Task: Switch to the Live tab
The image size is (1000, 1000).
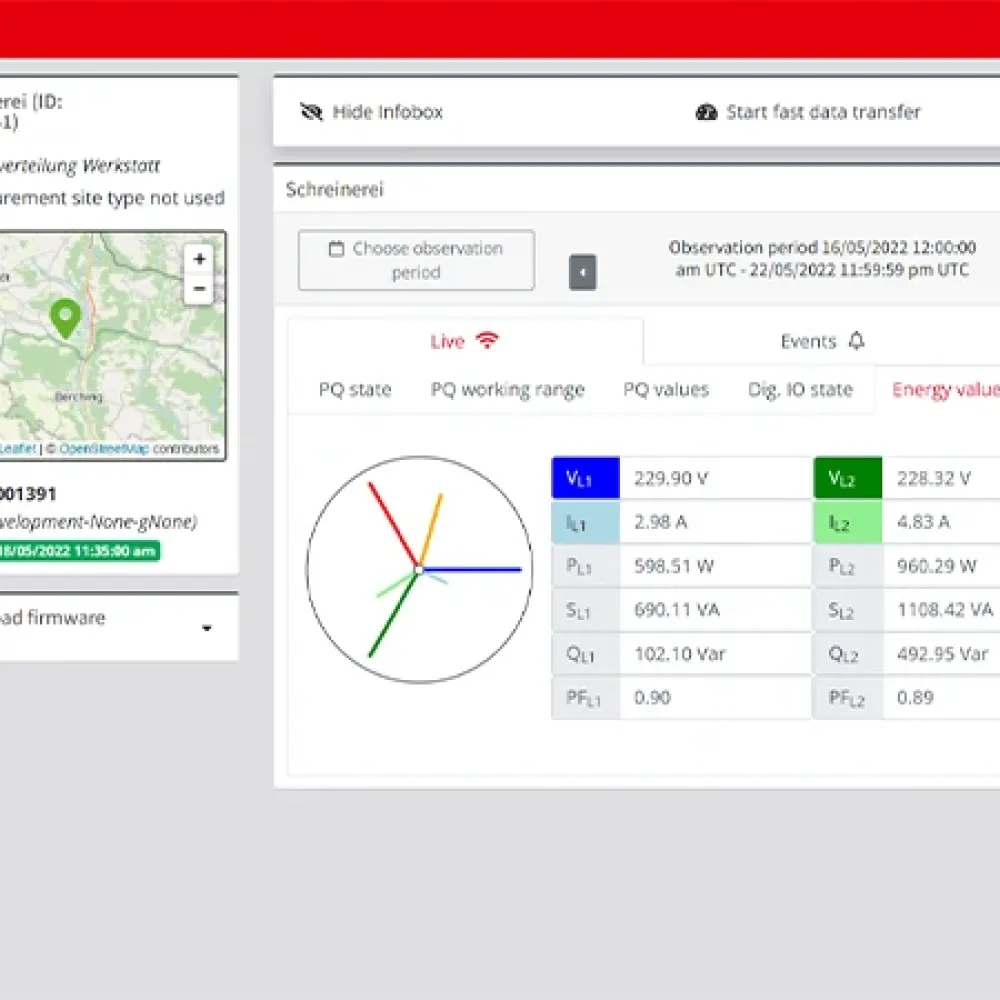Action: point(465,341)
